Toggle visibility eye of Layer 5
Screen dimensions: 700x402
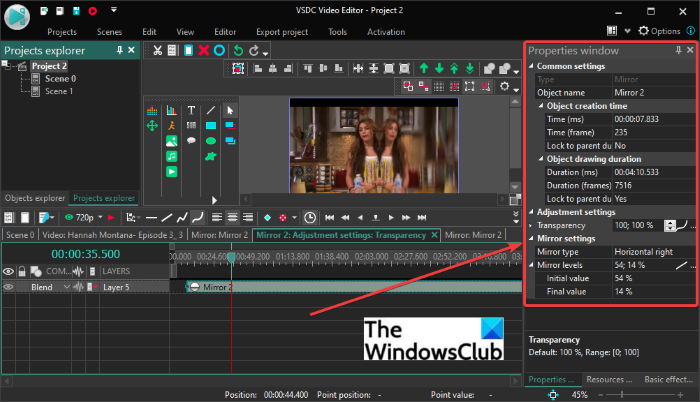tap(8, 287)
